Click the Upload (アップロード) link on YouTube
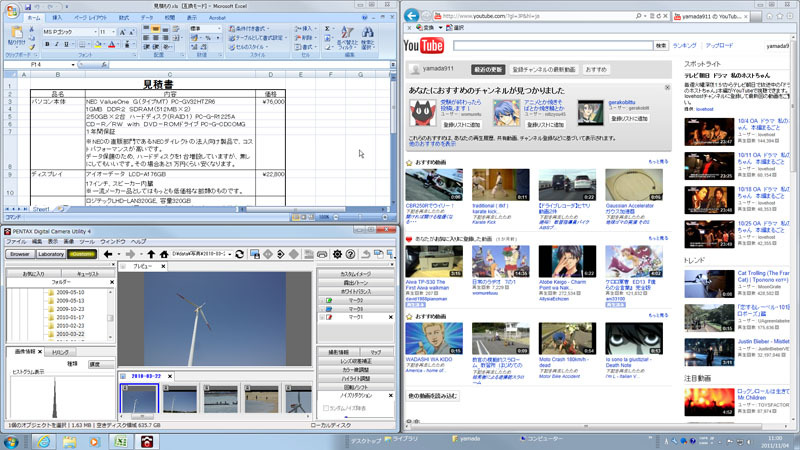The image size is (800, 450). tap(719, 45)
